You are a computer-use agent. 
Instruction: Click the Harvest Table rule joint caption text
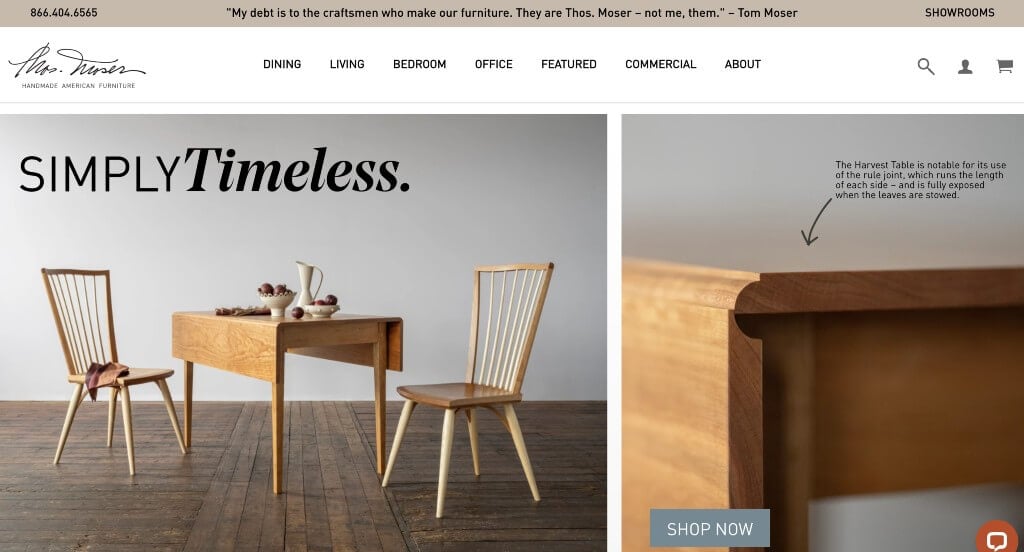point(920,180)
